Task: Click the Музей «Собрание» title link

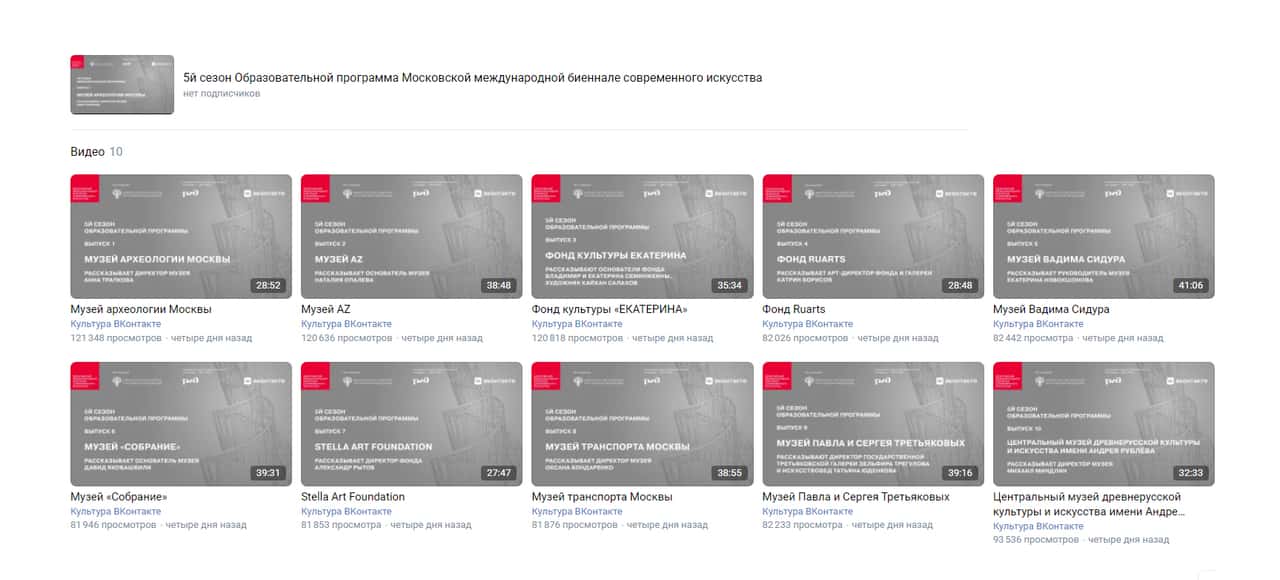Action: point(119,497)
